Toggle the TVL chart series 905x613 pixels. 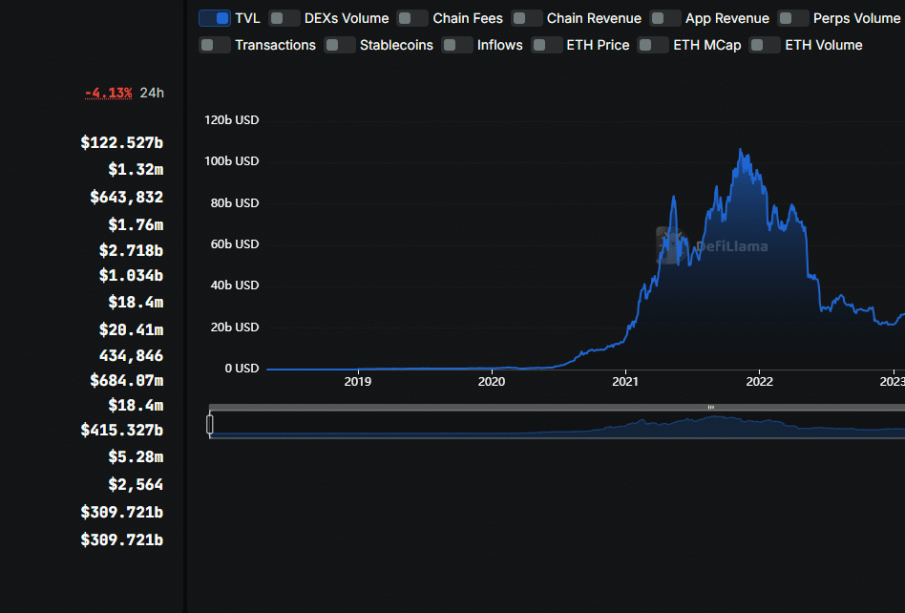[x=215, y=18]
